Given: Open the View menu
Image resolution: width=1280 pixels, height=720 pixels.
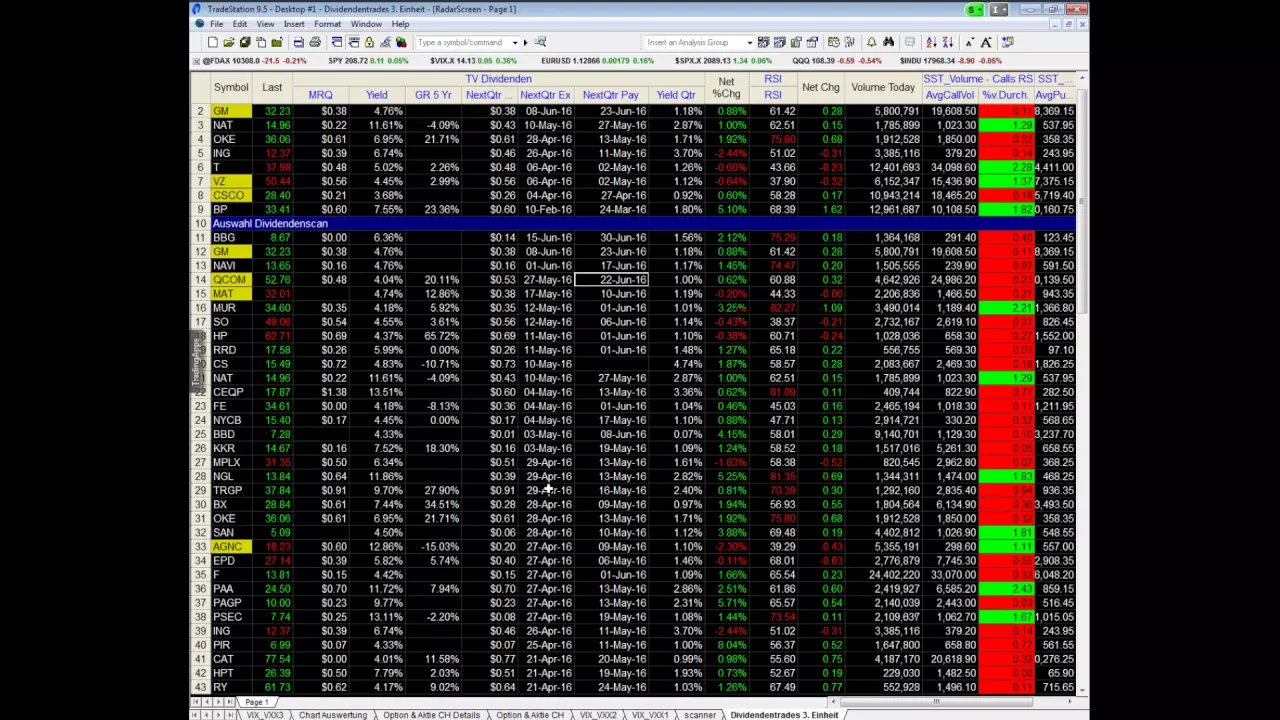Looking at the screenshot, I should 265,24.
